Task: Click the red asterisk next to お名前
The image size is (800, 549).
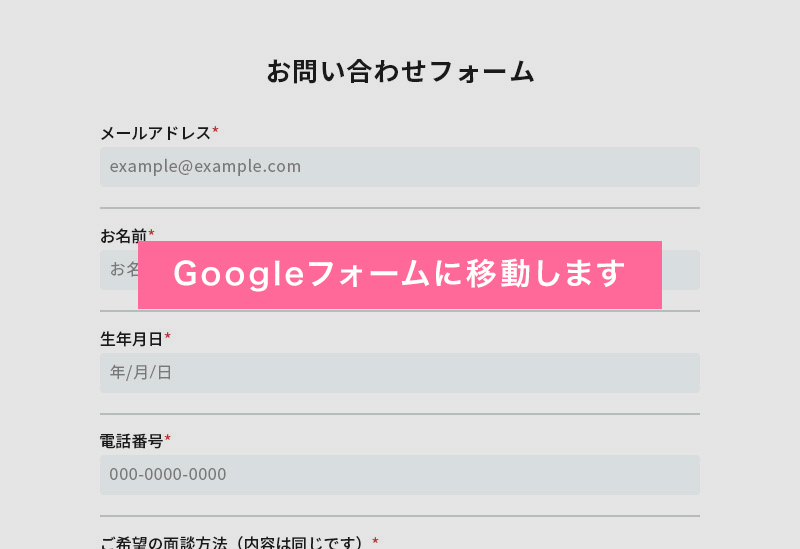Action: point(151,234)
